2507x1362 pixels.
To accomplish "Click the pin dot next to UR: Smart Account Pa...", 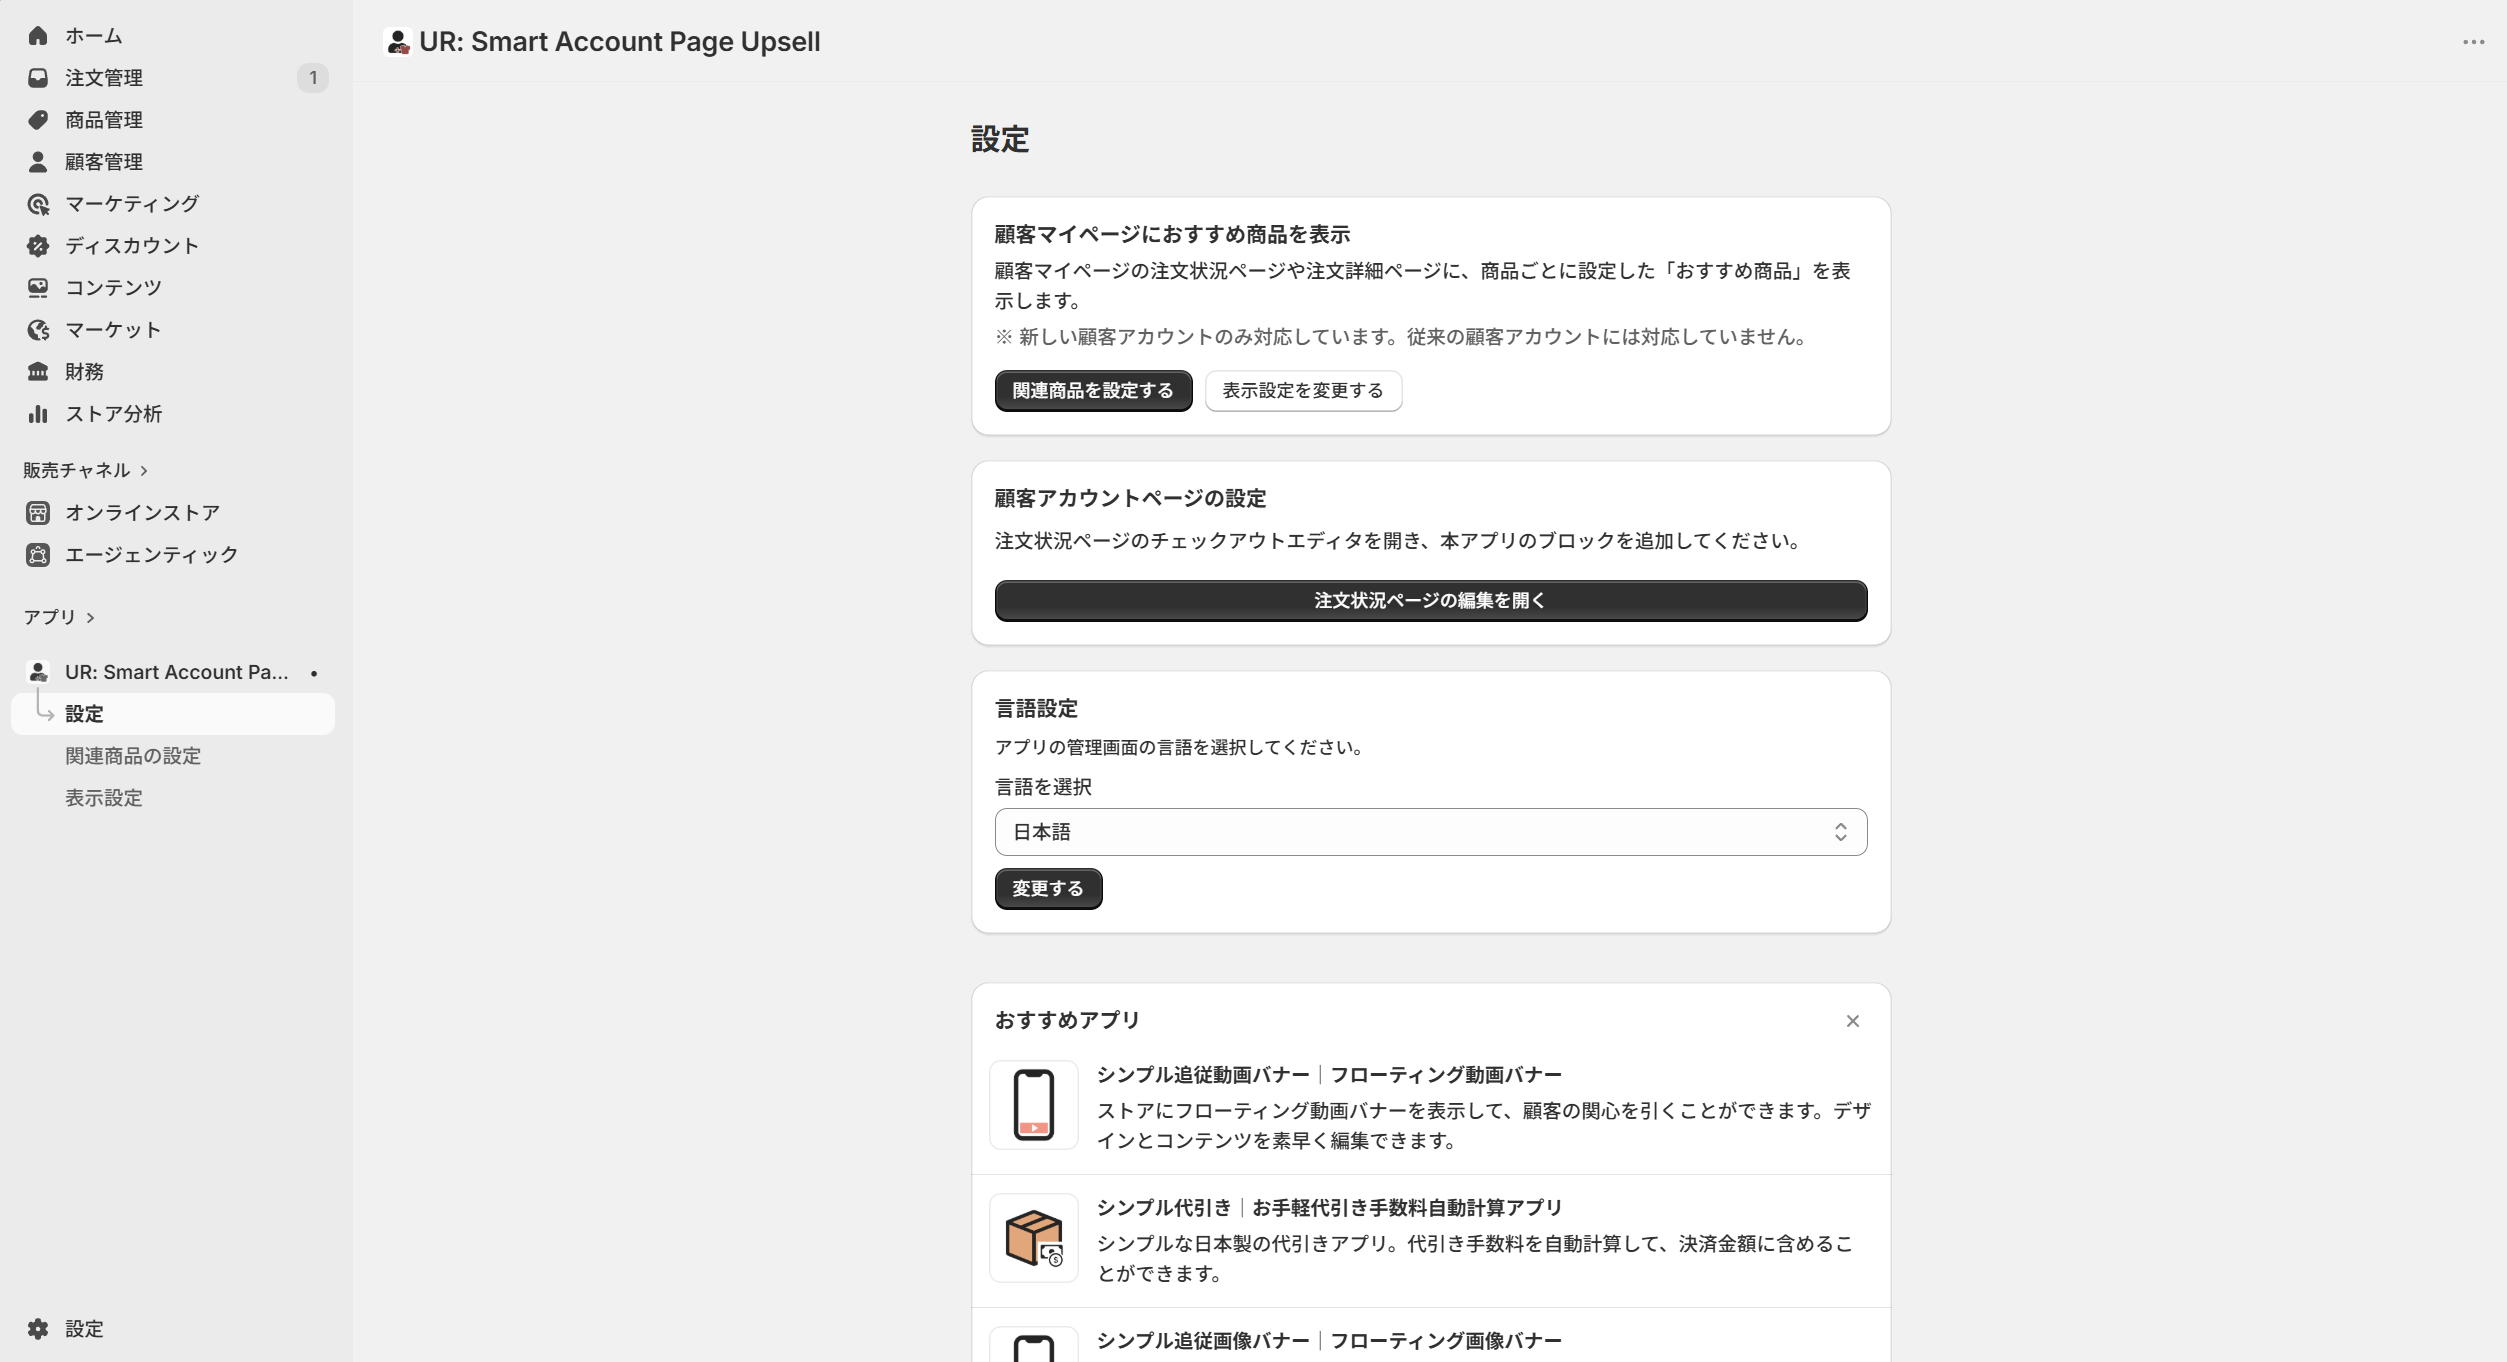I will pyautogui.click(x=314, y=673).
